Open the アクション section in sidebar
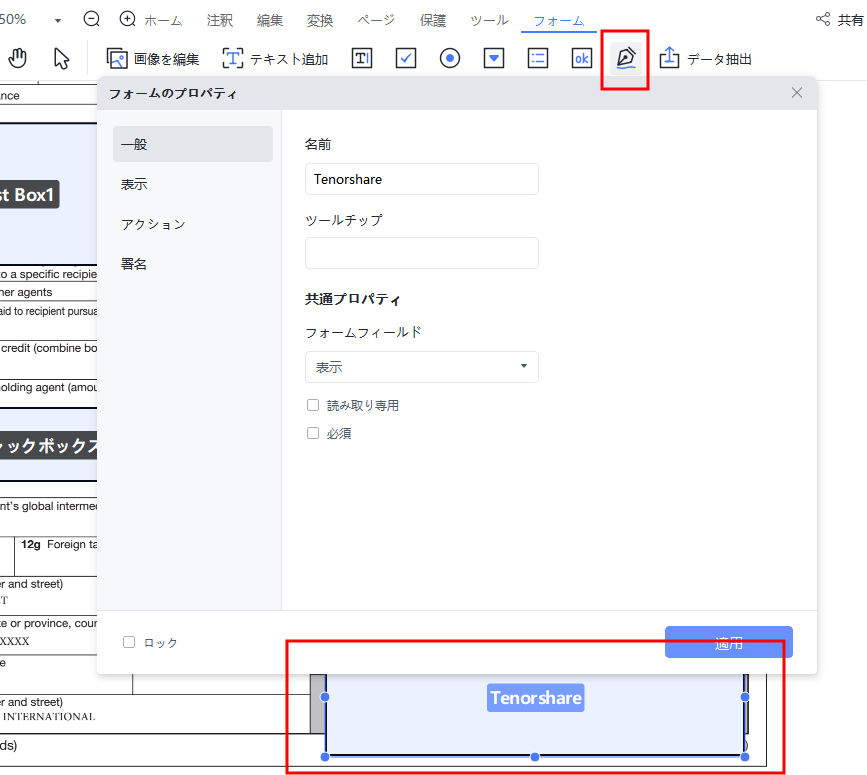The height and width of the screenshot is (775, 867). click(x=153, y=224)
